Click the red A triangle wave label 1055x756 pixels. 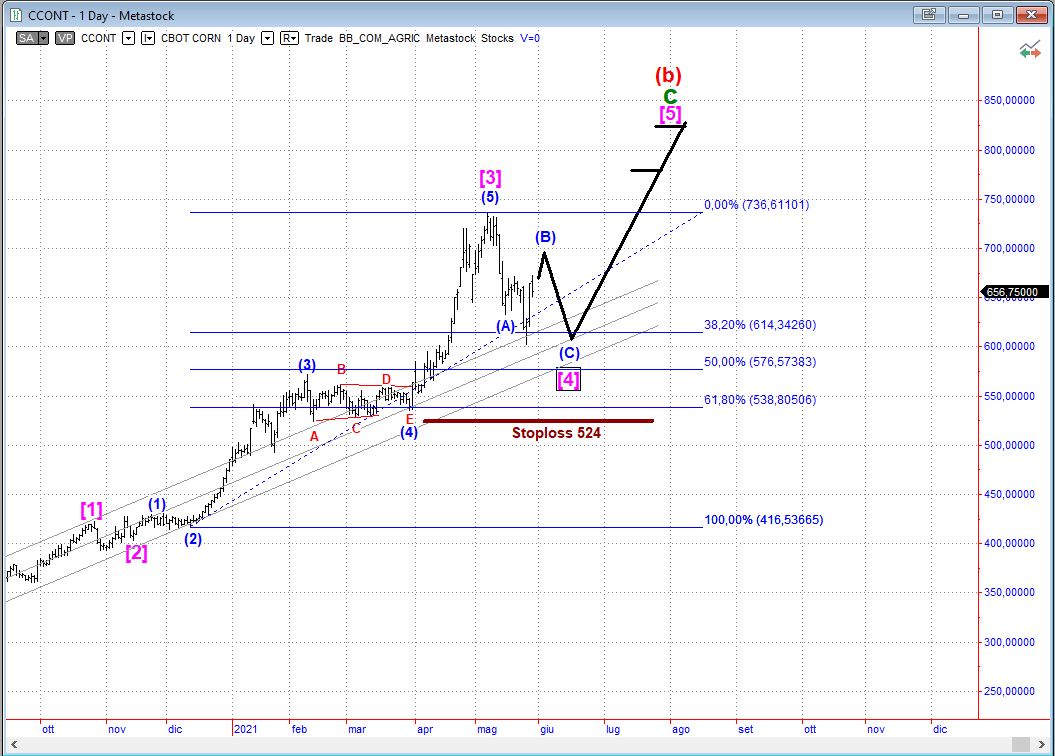tap(314, 437)
